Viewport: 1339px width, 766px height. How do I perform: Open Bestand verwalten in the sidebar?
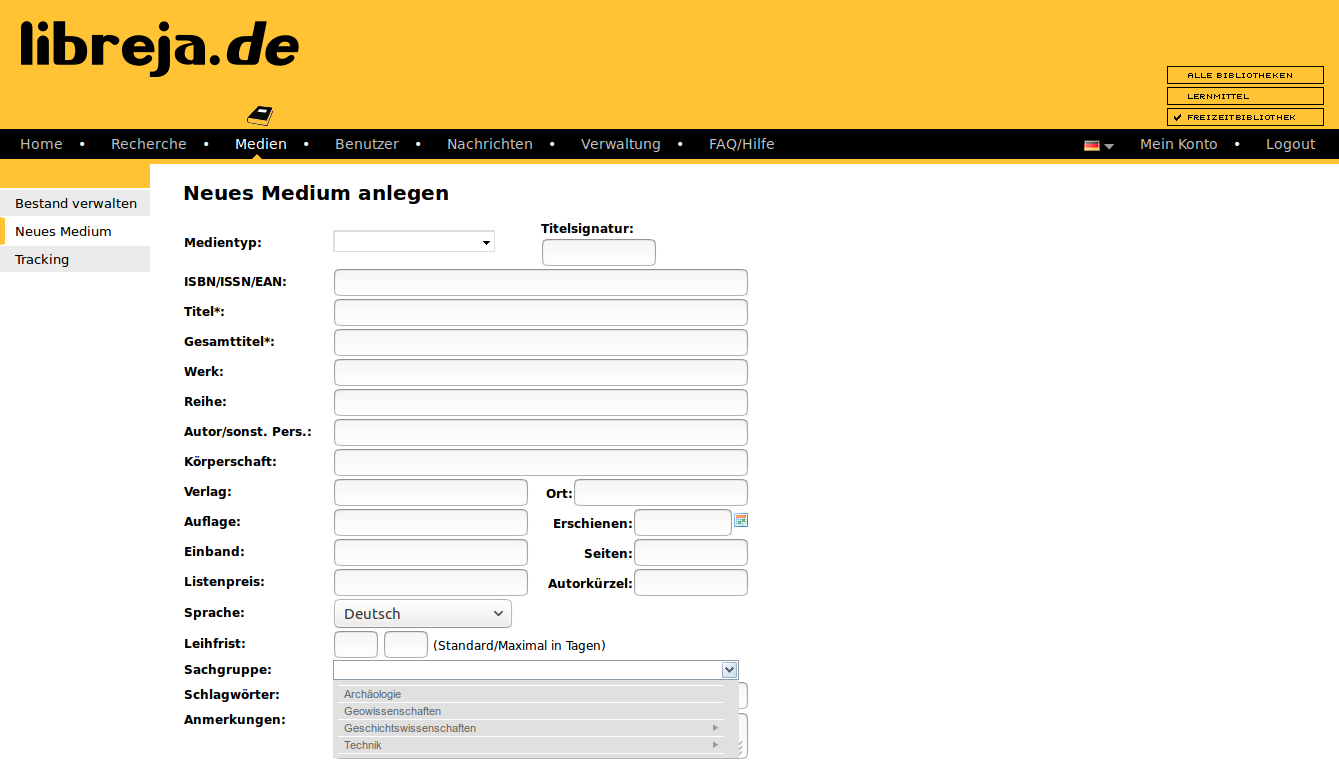click(76, 203)
